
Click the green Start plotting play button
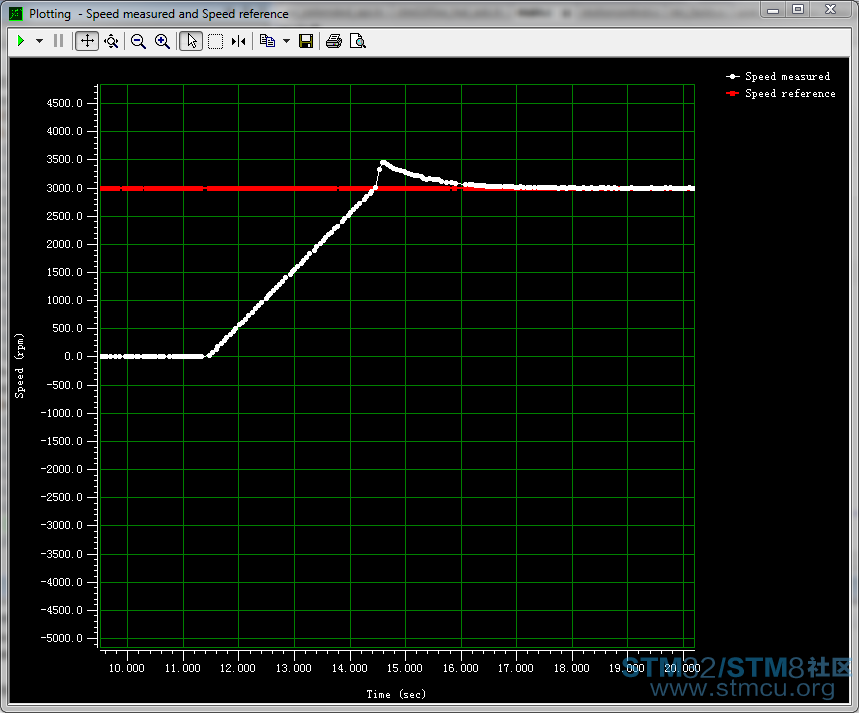[x=21, y=41]
